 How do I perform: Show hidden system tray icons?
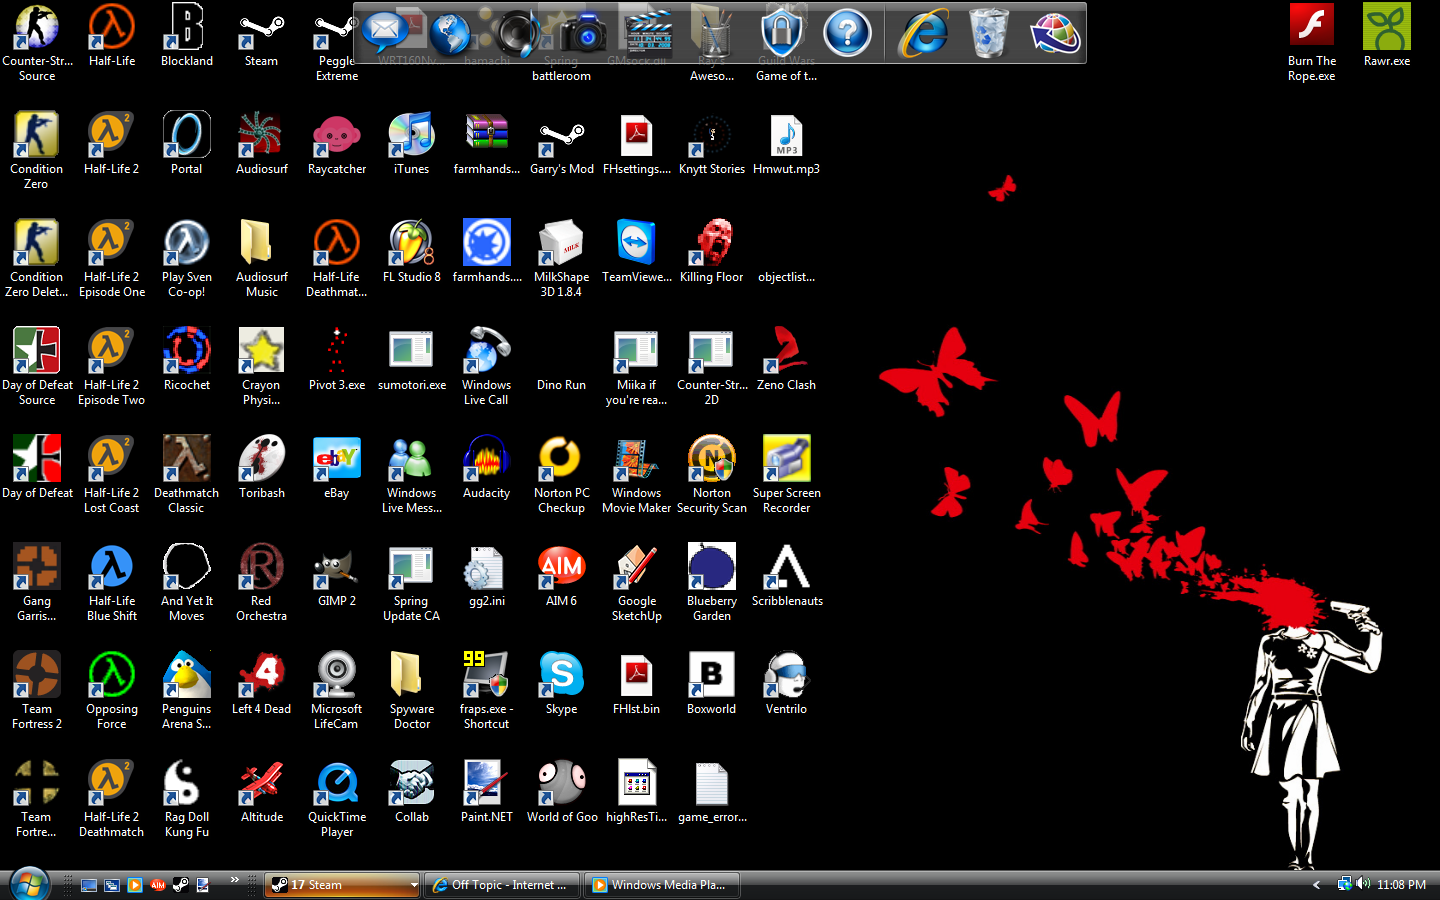pyautogui.click(x=1317, y=885)
